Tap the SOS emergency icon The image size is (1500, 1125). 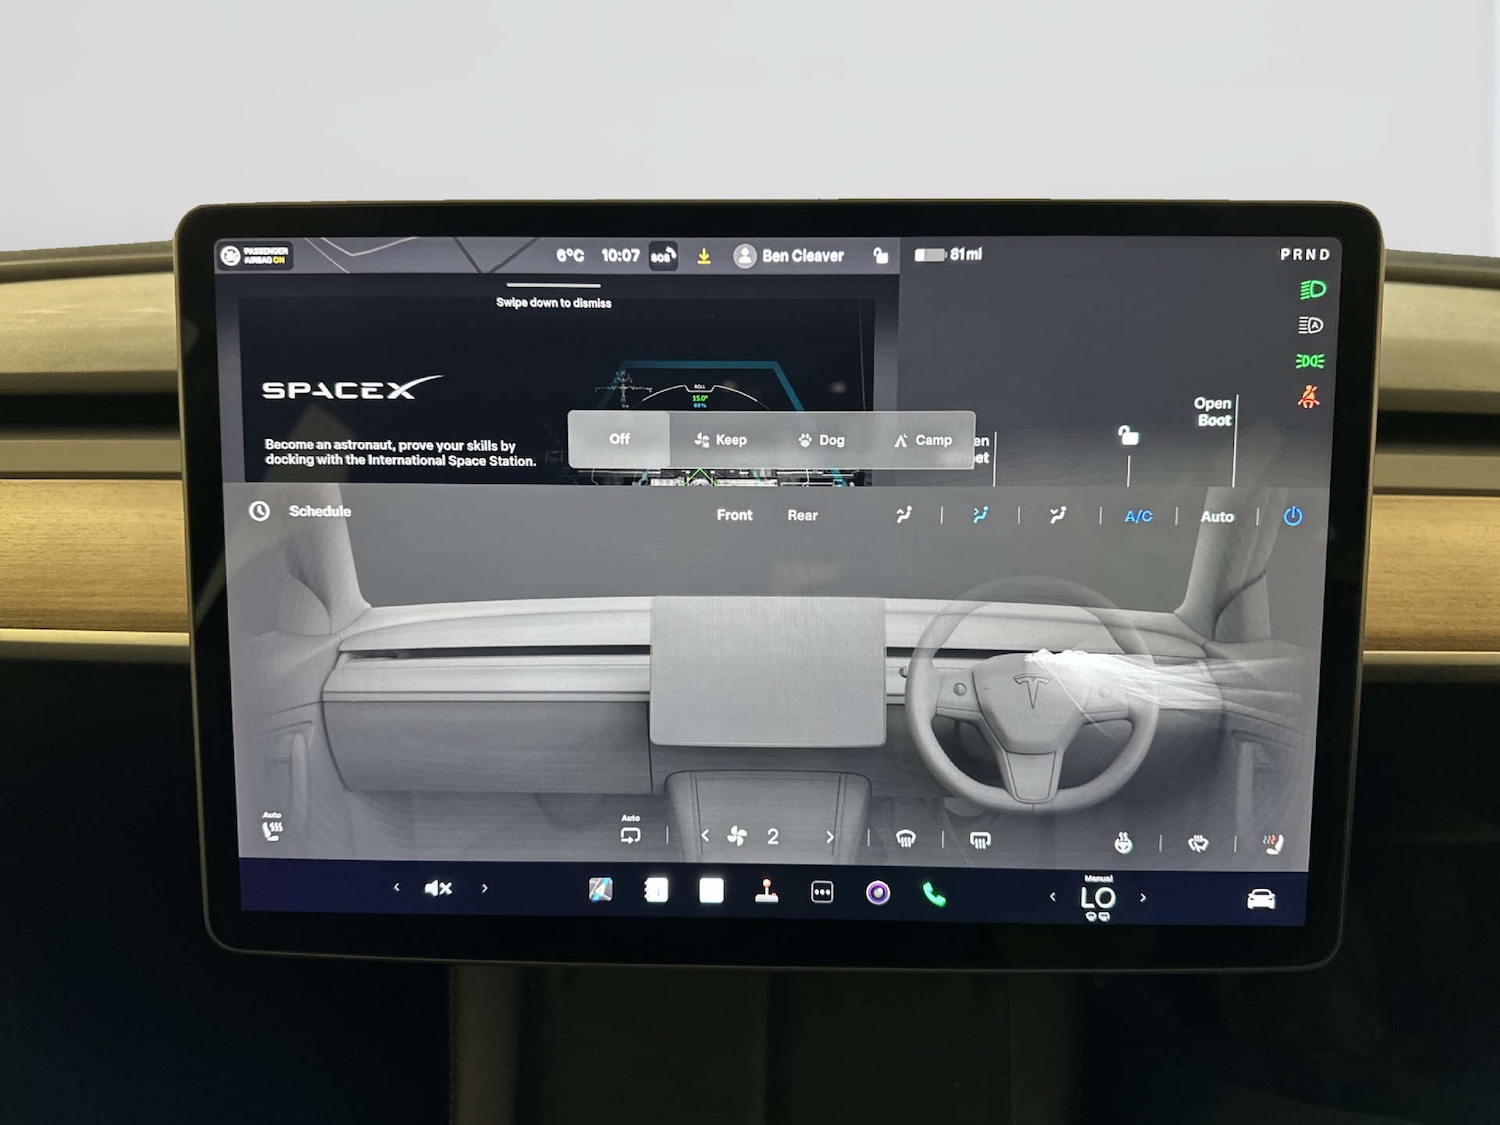pyautogui.click(x=663, y=256)
